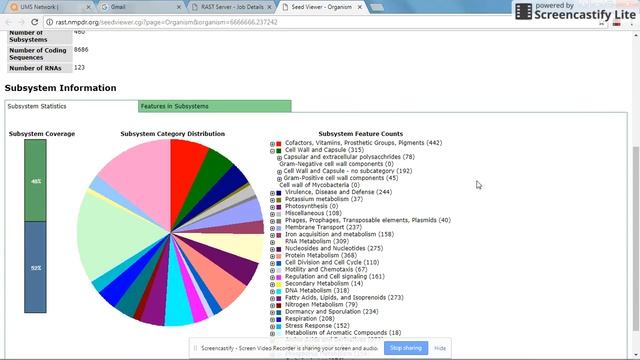The height and width of the screenshot is (360, 640).
Task: Collapse the Cell Wall and Capsule category
Action: pyautogui.click(x=272, y=151)
